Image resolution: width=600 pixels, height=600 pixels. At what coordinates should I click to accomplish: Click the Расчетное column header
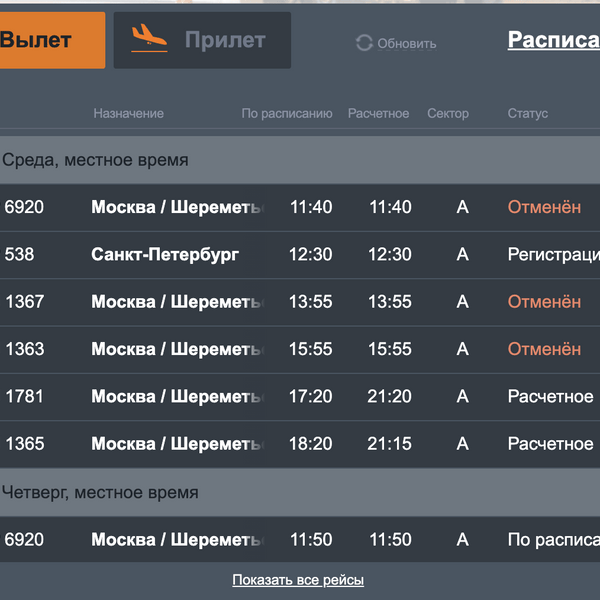[x=378, y=114]
